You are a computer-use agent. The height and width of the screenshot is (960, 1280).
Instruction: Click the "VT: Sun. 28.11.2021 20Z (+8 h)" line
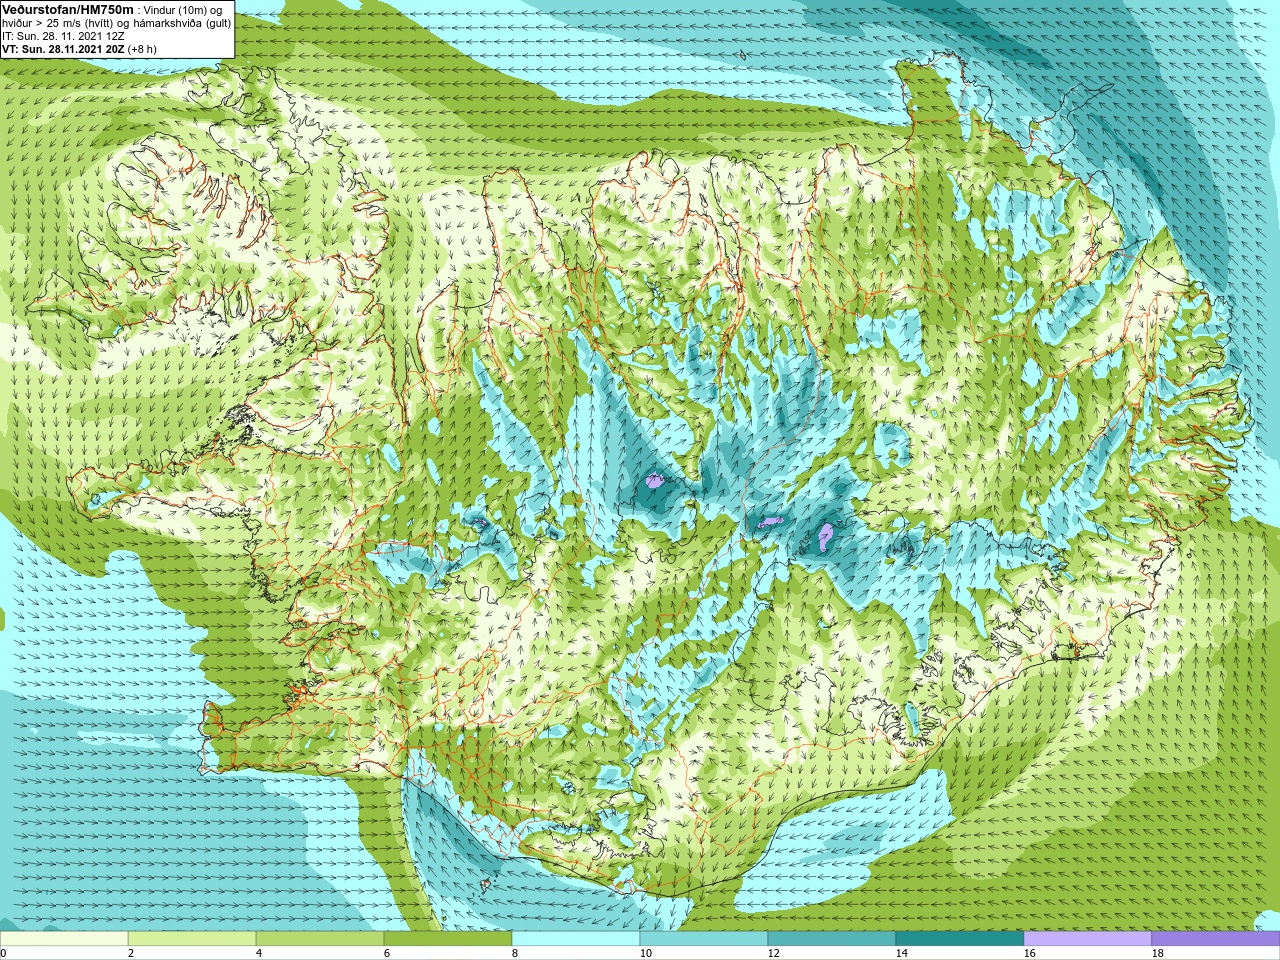point(79,49)
